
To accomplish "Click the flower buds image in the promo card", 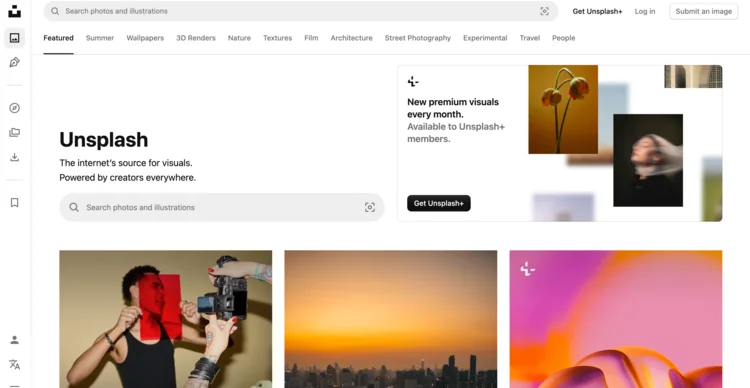I will (563, 110).
